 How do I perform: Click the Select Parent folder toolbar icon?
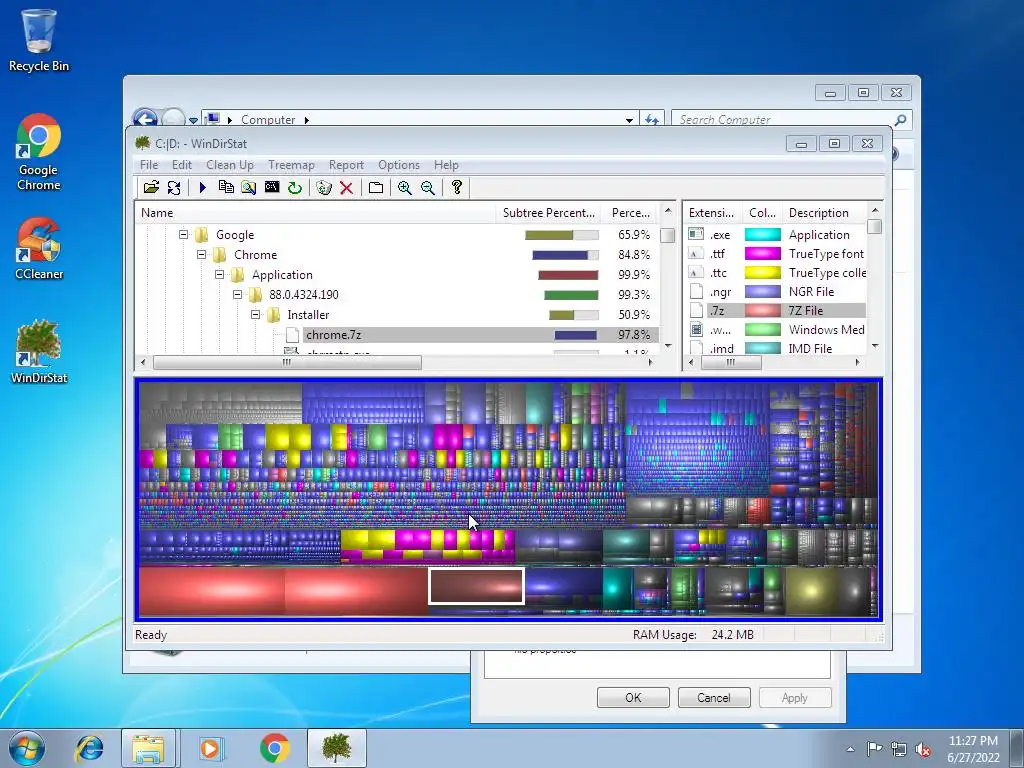(x=376, y=188)
